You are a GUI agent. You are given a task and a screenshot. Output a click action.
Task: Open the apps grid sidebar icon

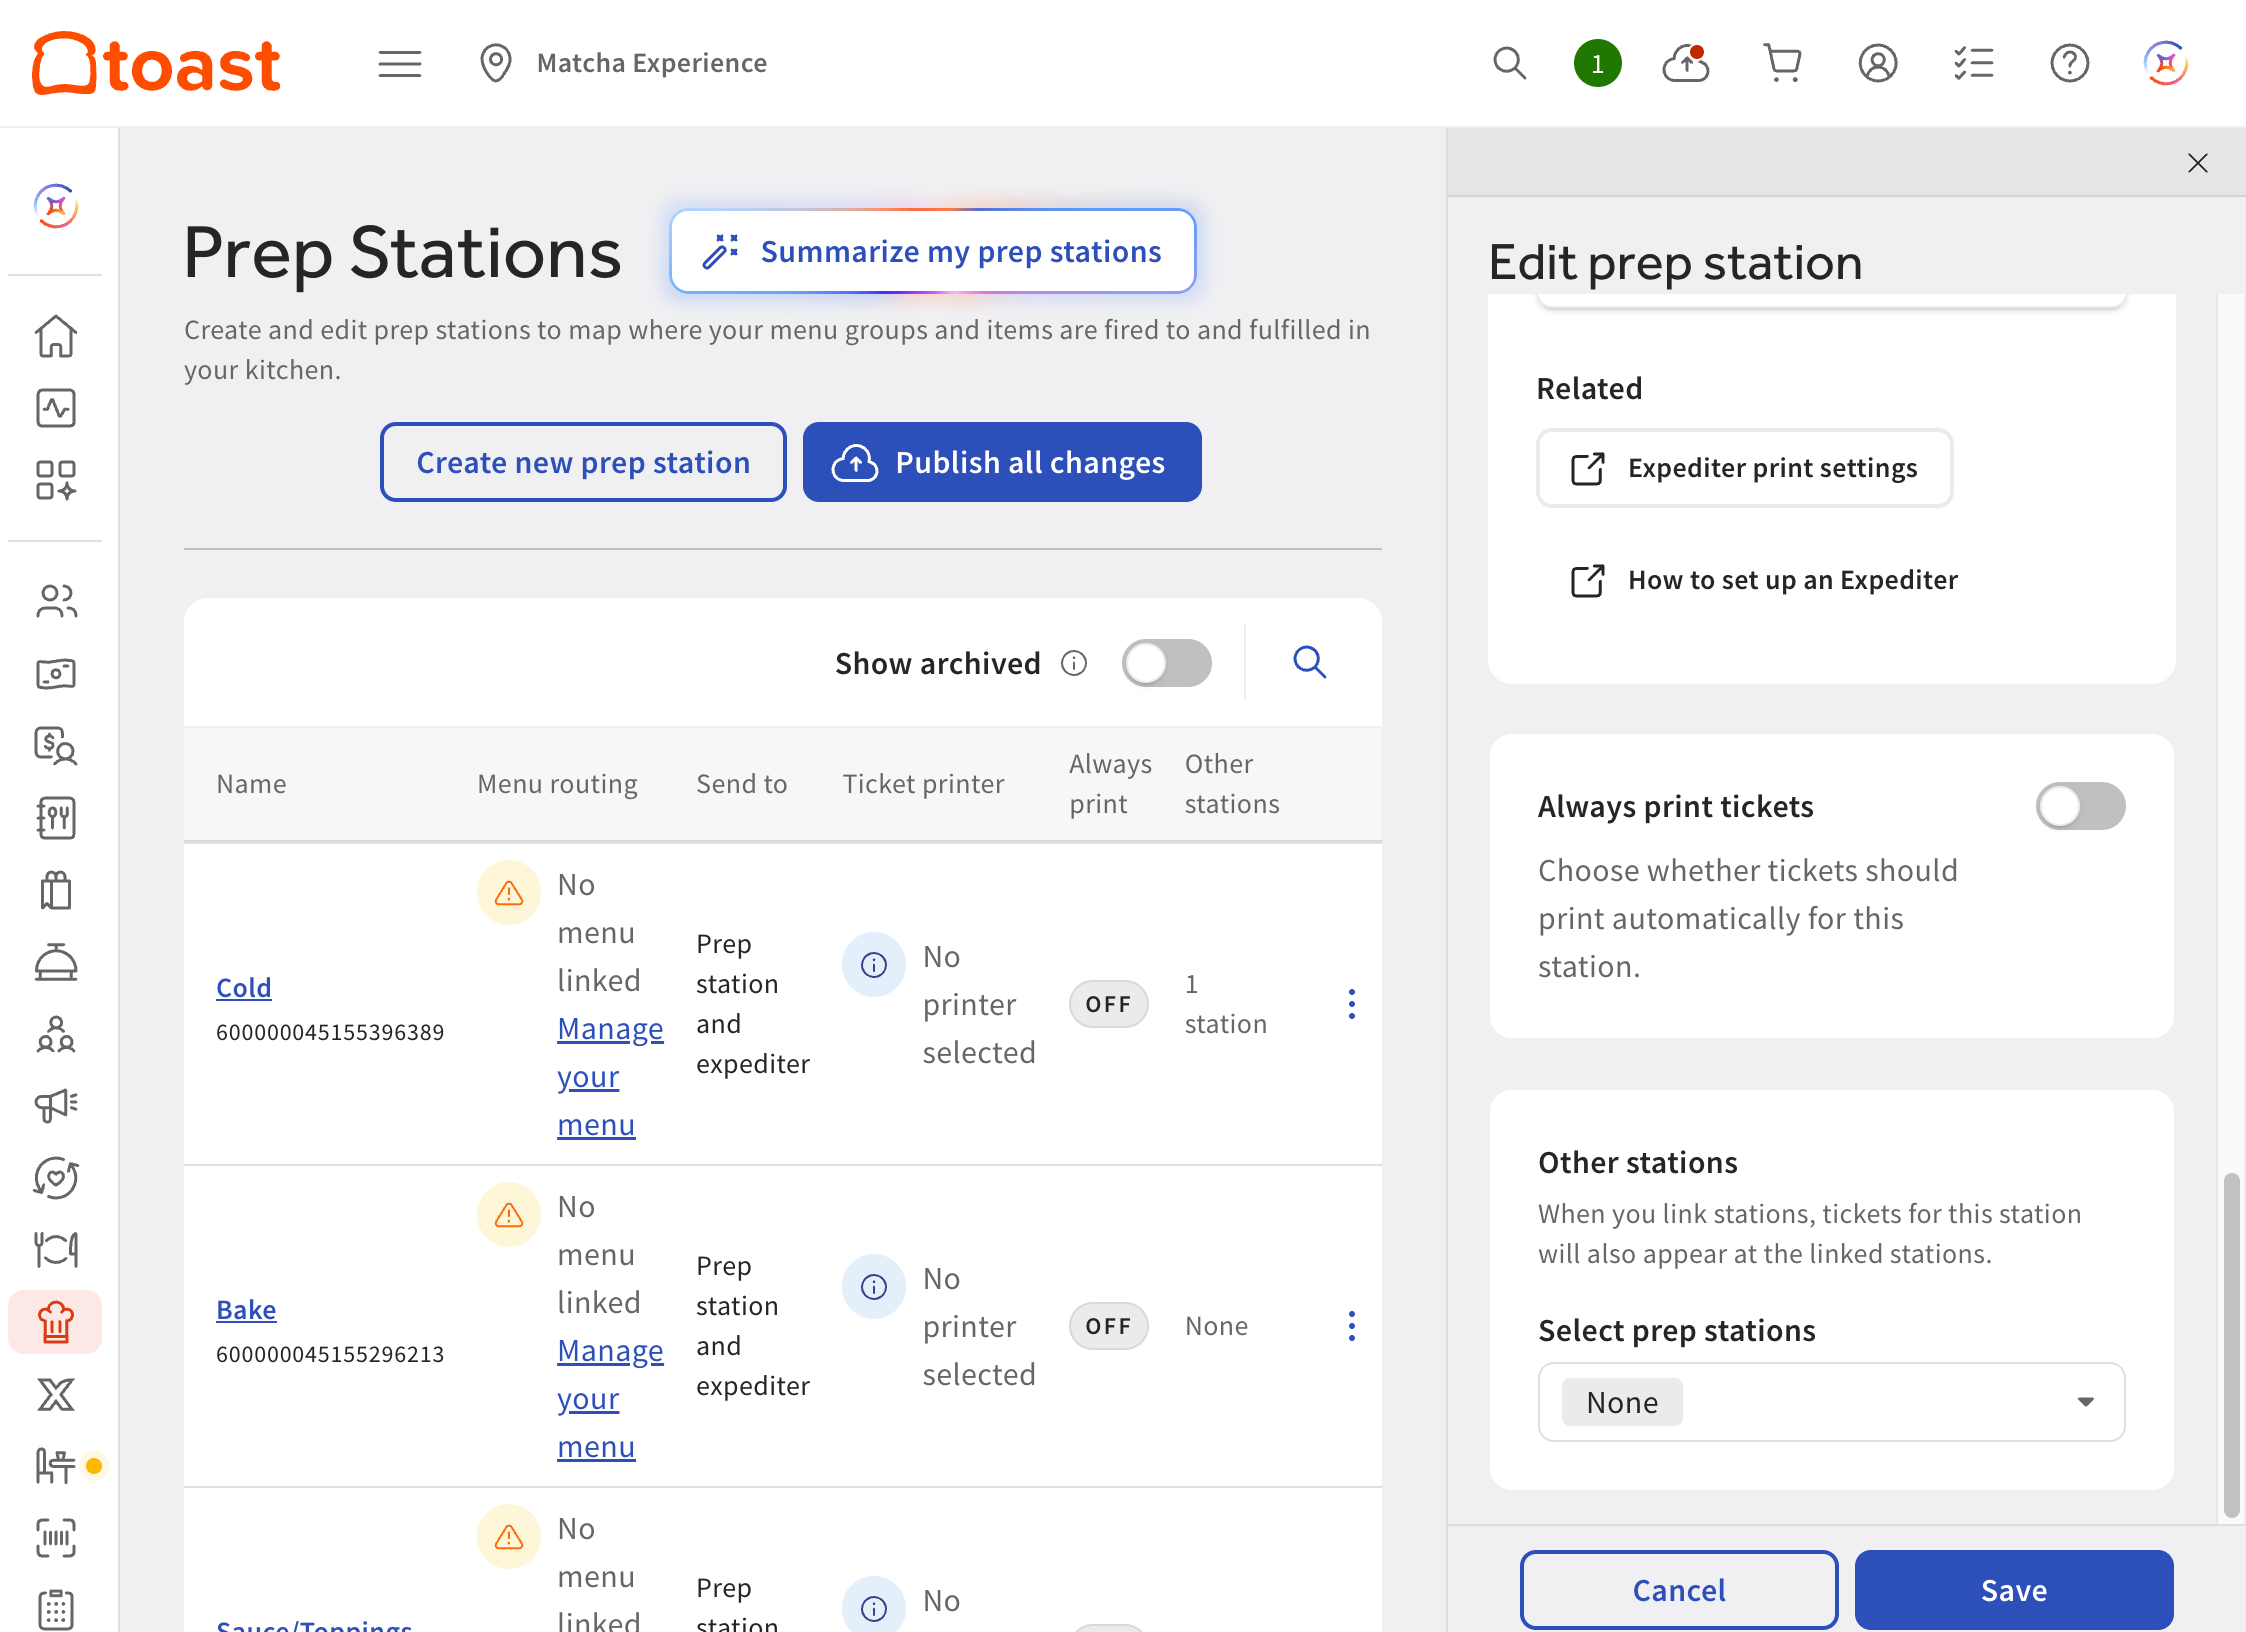coord(56,480)
